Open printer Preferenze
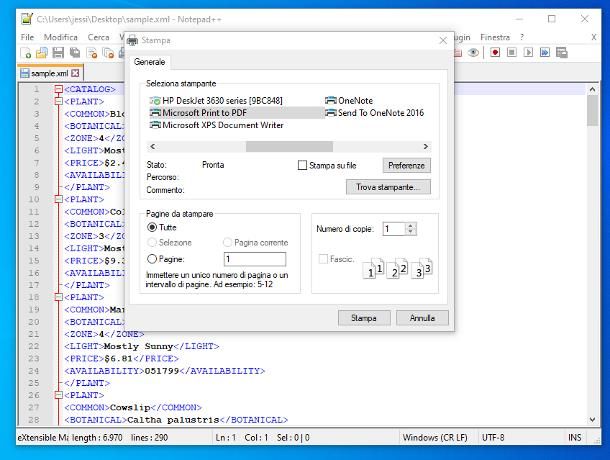Image resolution: width=610 pixels, height=460 pixels. click(407, 165)
